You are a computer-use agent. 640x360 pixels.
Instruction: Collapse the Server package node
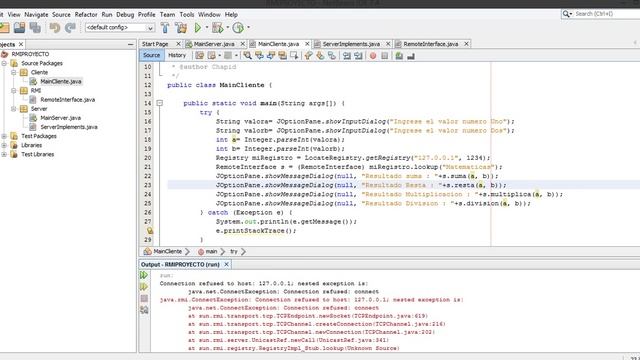tap(13, 109)
